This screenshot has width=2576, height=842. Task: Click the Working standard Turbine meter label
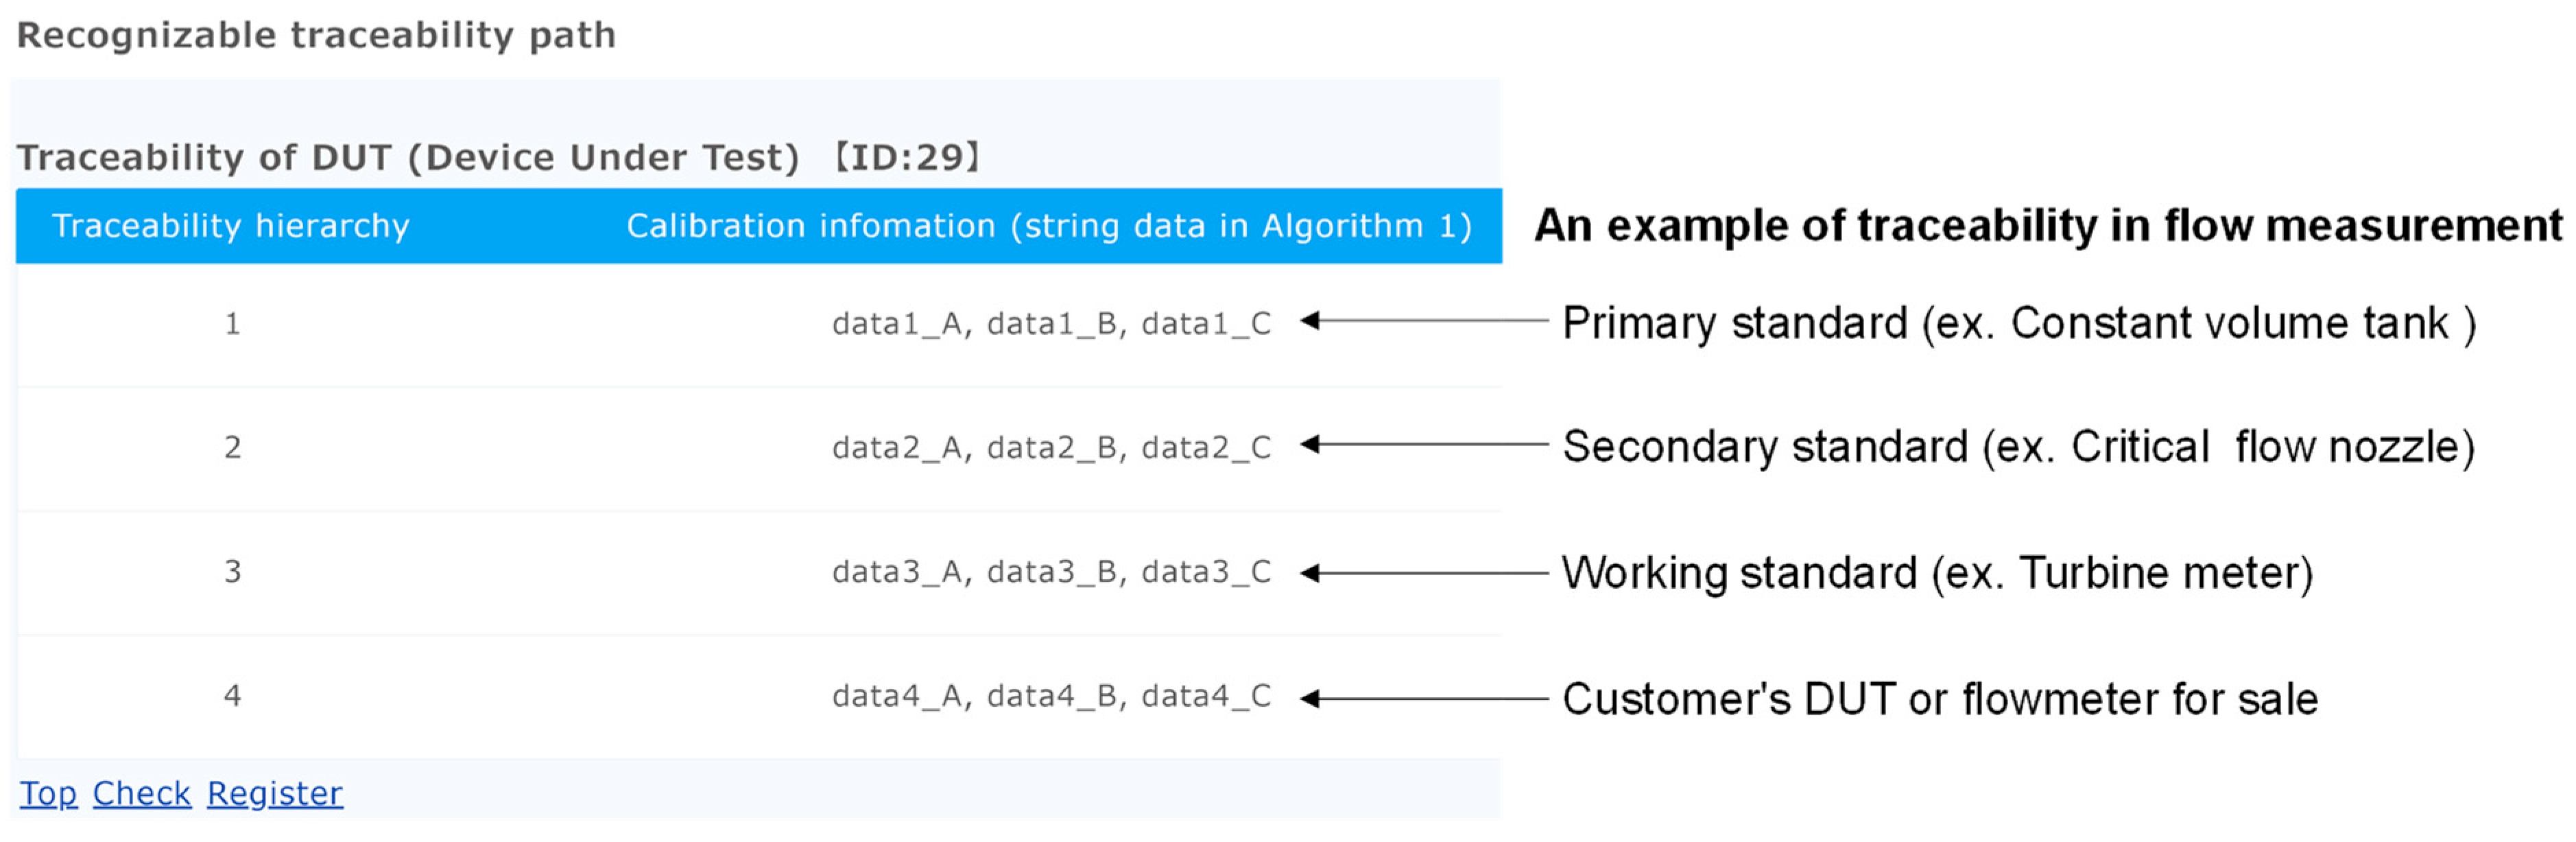point(1937,573)
